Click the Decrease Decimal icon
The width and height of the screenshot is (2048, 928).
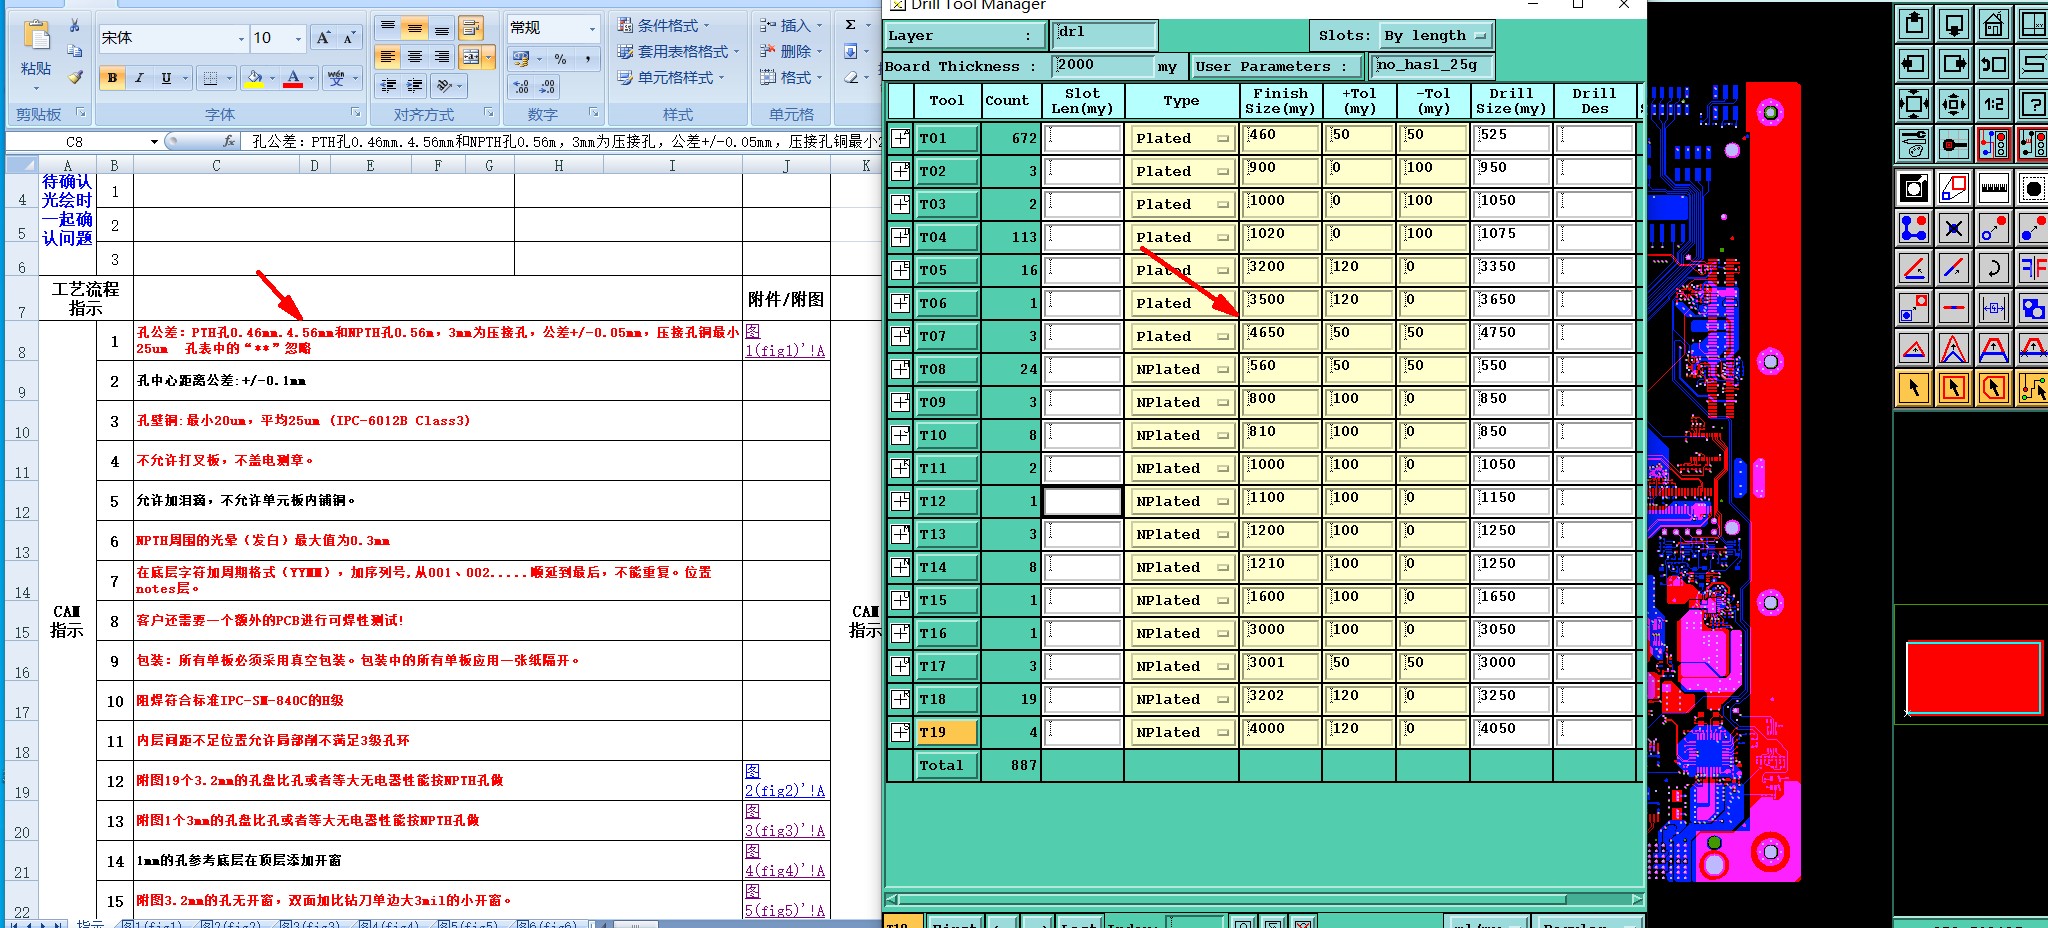(x=548, y=87)
